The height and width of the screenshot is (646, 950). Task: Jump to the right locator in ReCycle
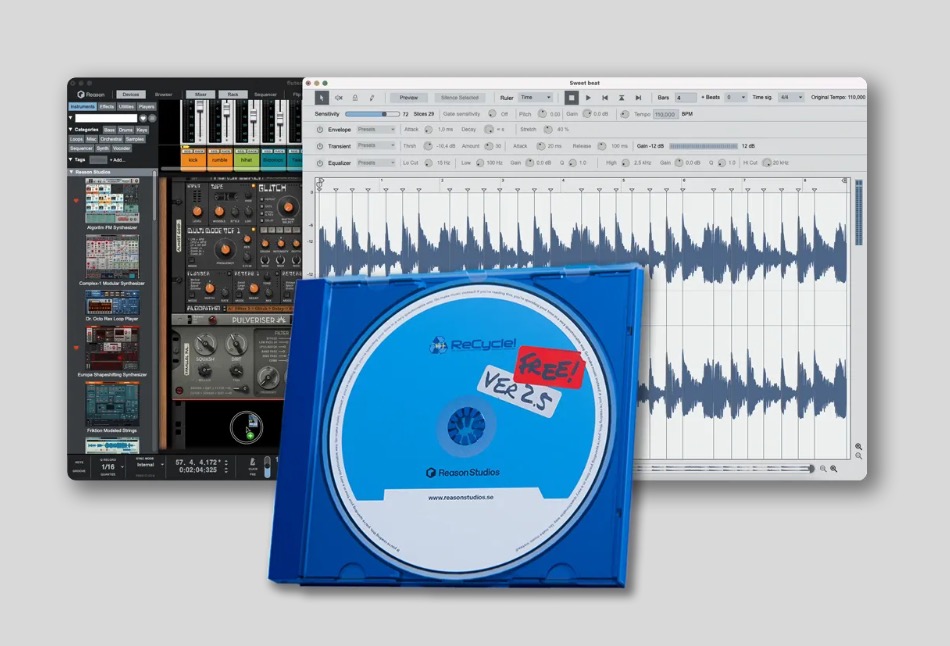(x=638, y=98)
